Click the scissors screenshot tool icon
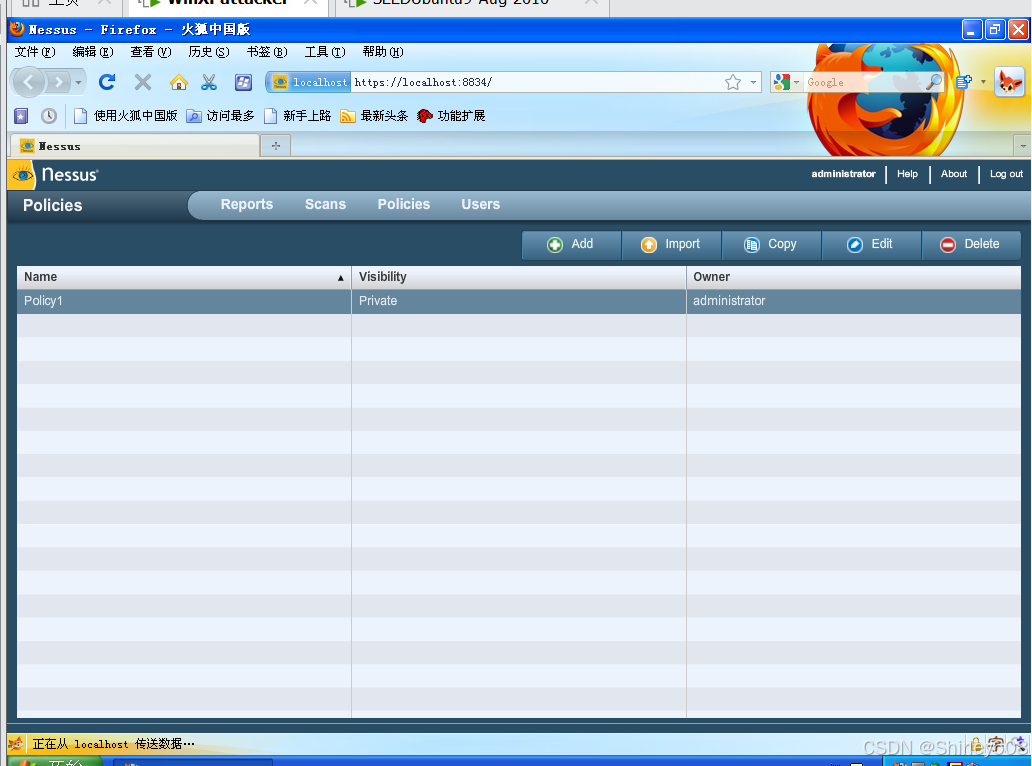 209,82
